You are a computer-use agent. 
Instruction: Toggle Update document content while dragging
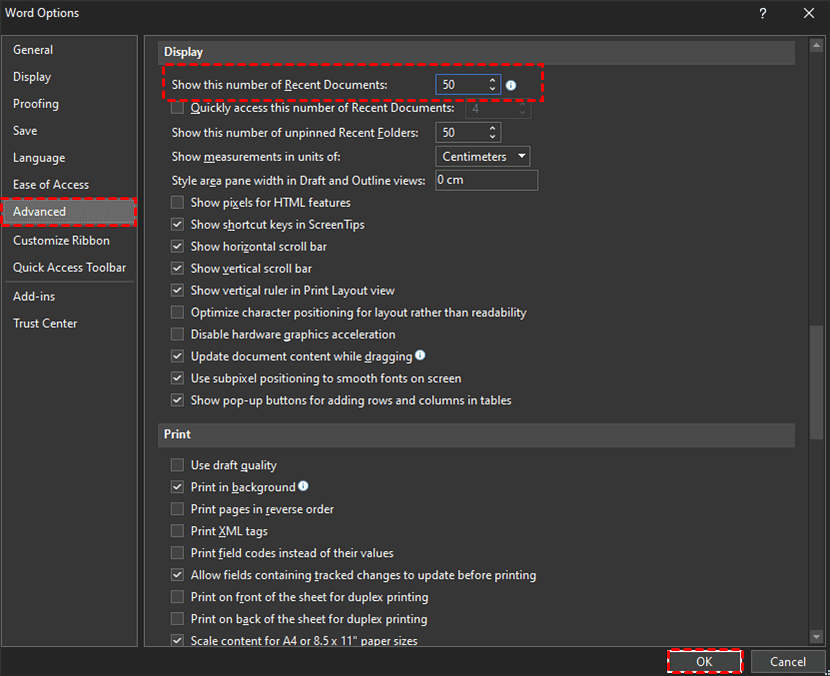coord(177,356)
